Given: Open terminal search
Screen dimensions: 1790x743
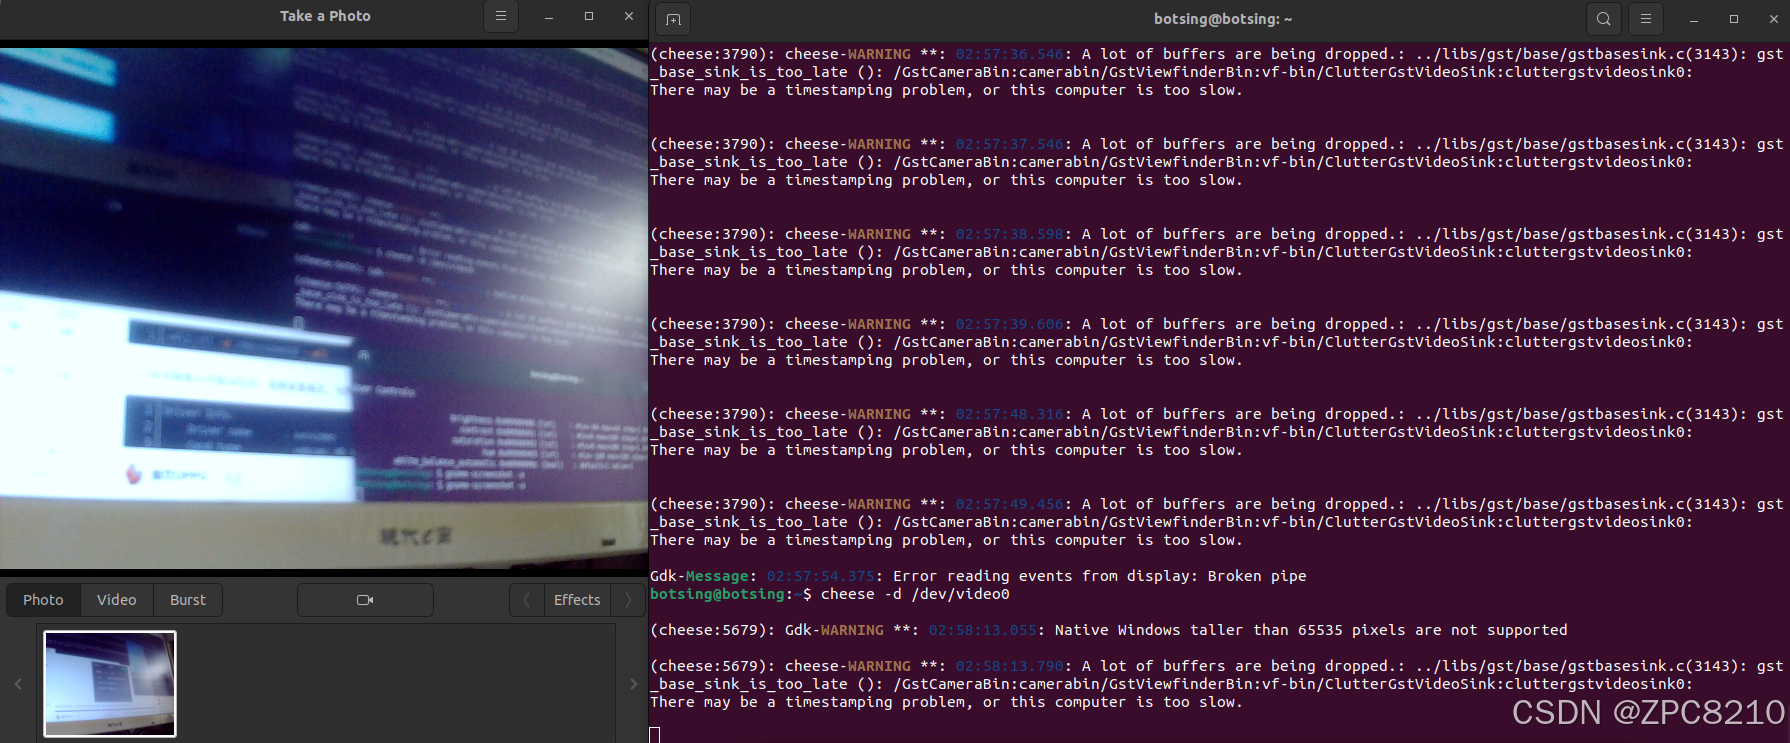Looking at the screenshot, I should point(1603,19).
